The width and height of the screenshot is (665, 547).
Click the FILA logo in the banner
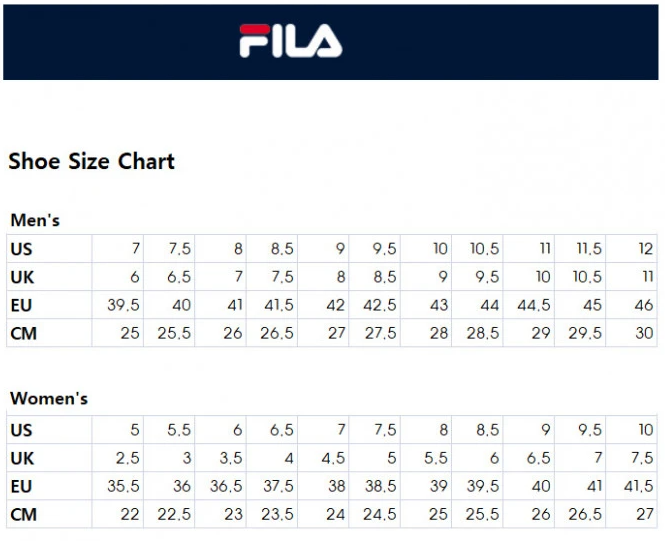point(290,41)
